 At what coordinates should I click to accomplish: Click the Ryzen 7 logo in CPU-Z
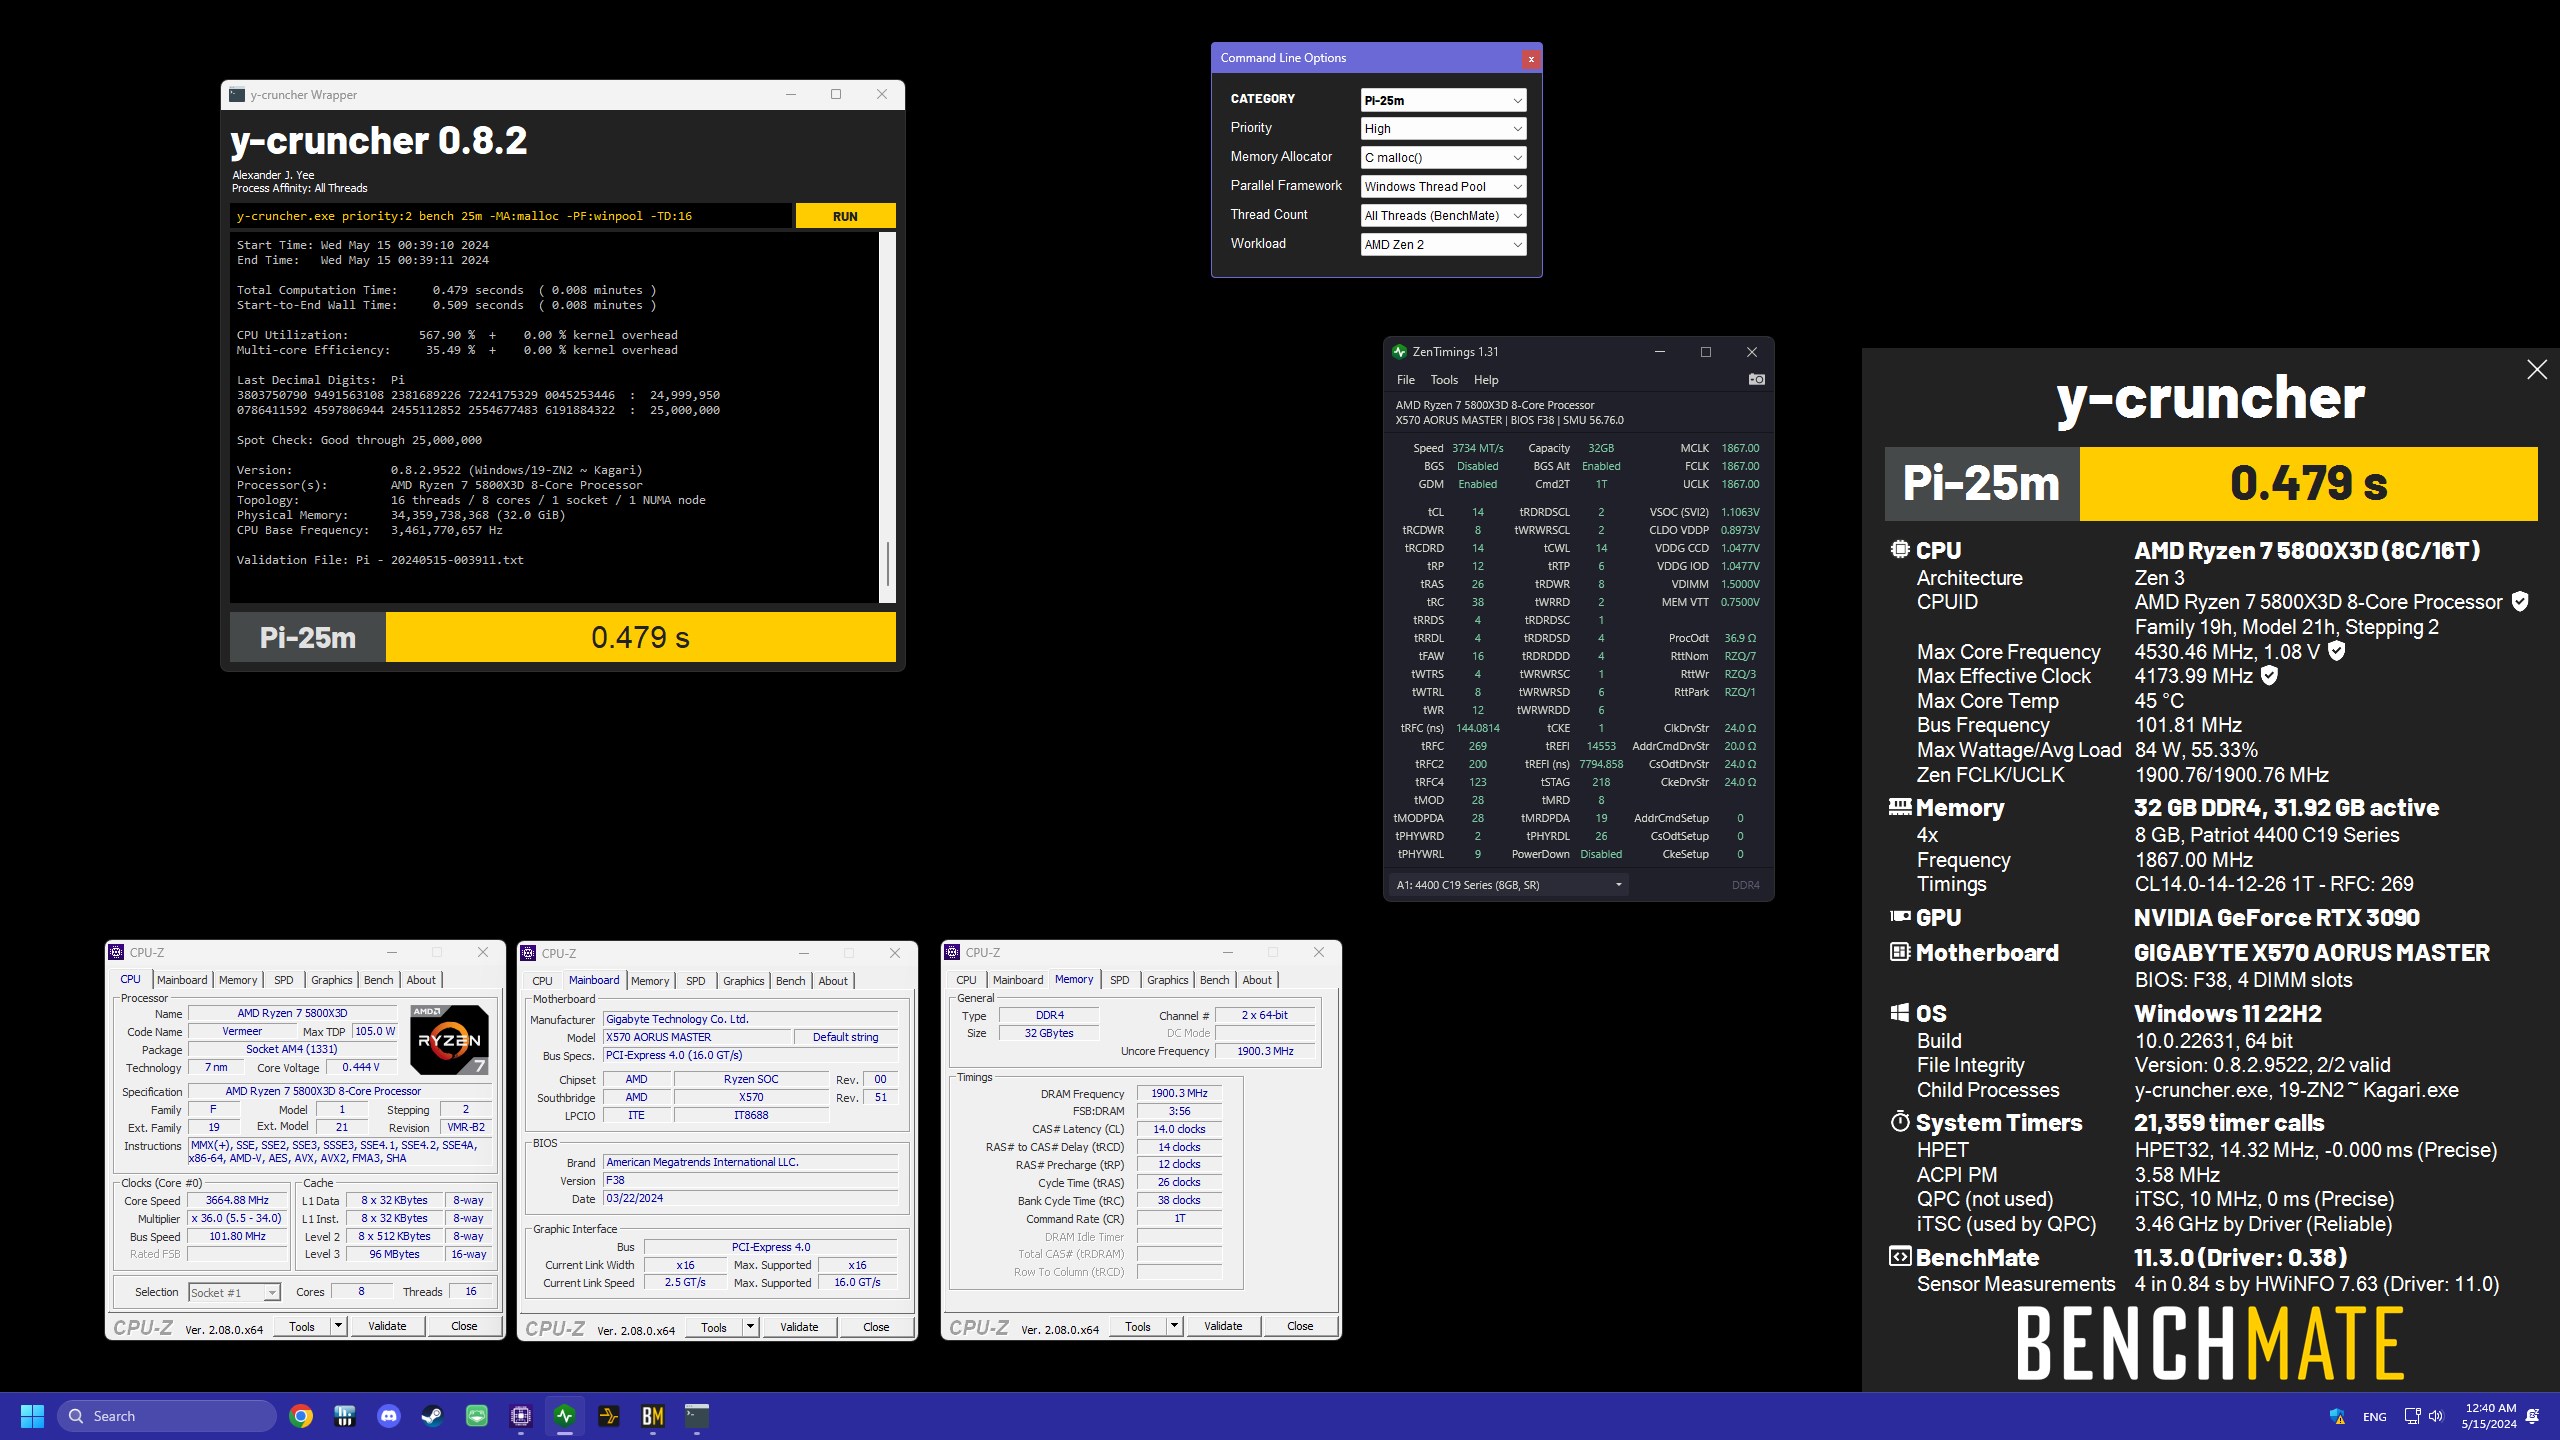pos(449,1040)
